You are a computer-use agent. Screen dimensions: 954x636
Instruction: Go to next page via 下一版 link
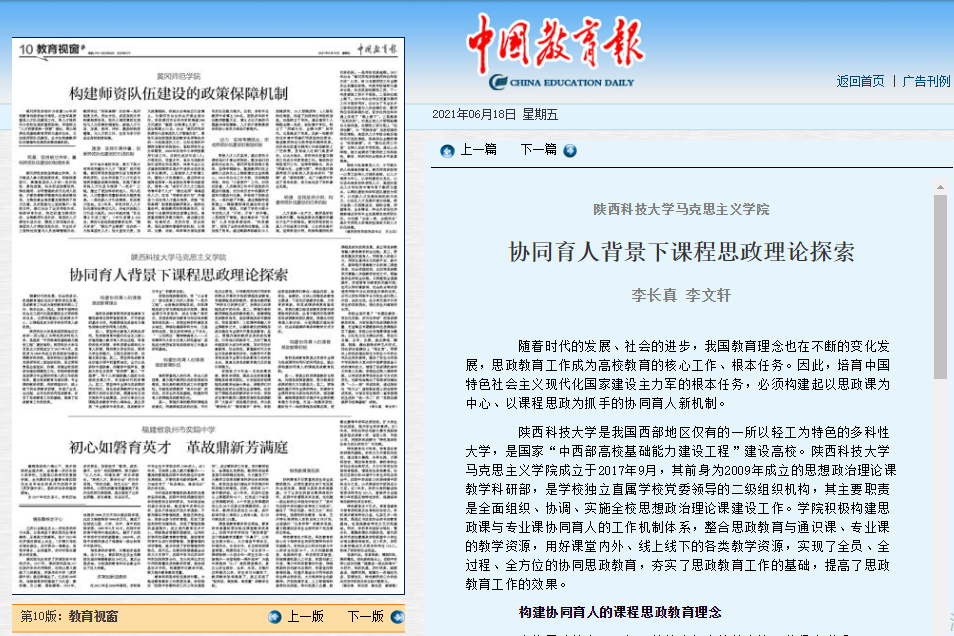(366, 617)
